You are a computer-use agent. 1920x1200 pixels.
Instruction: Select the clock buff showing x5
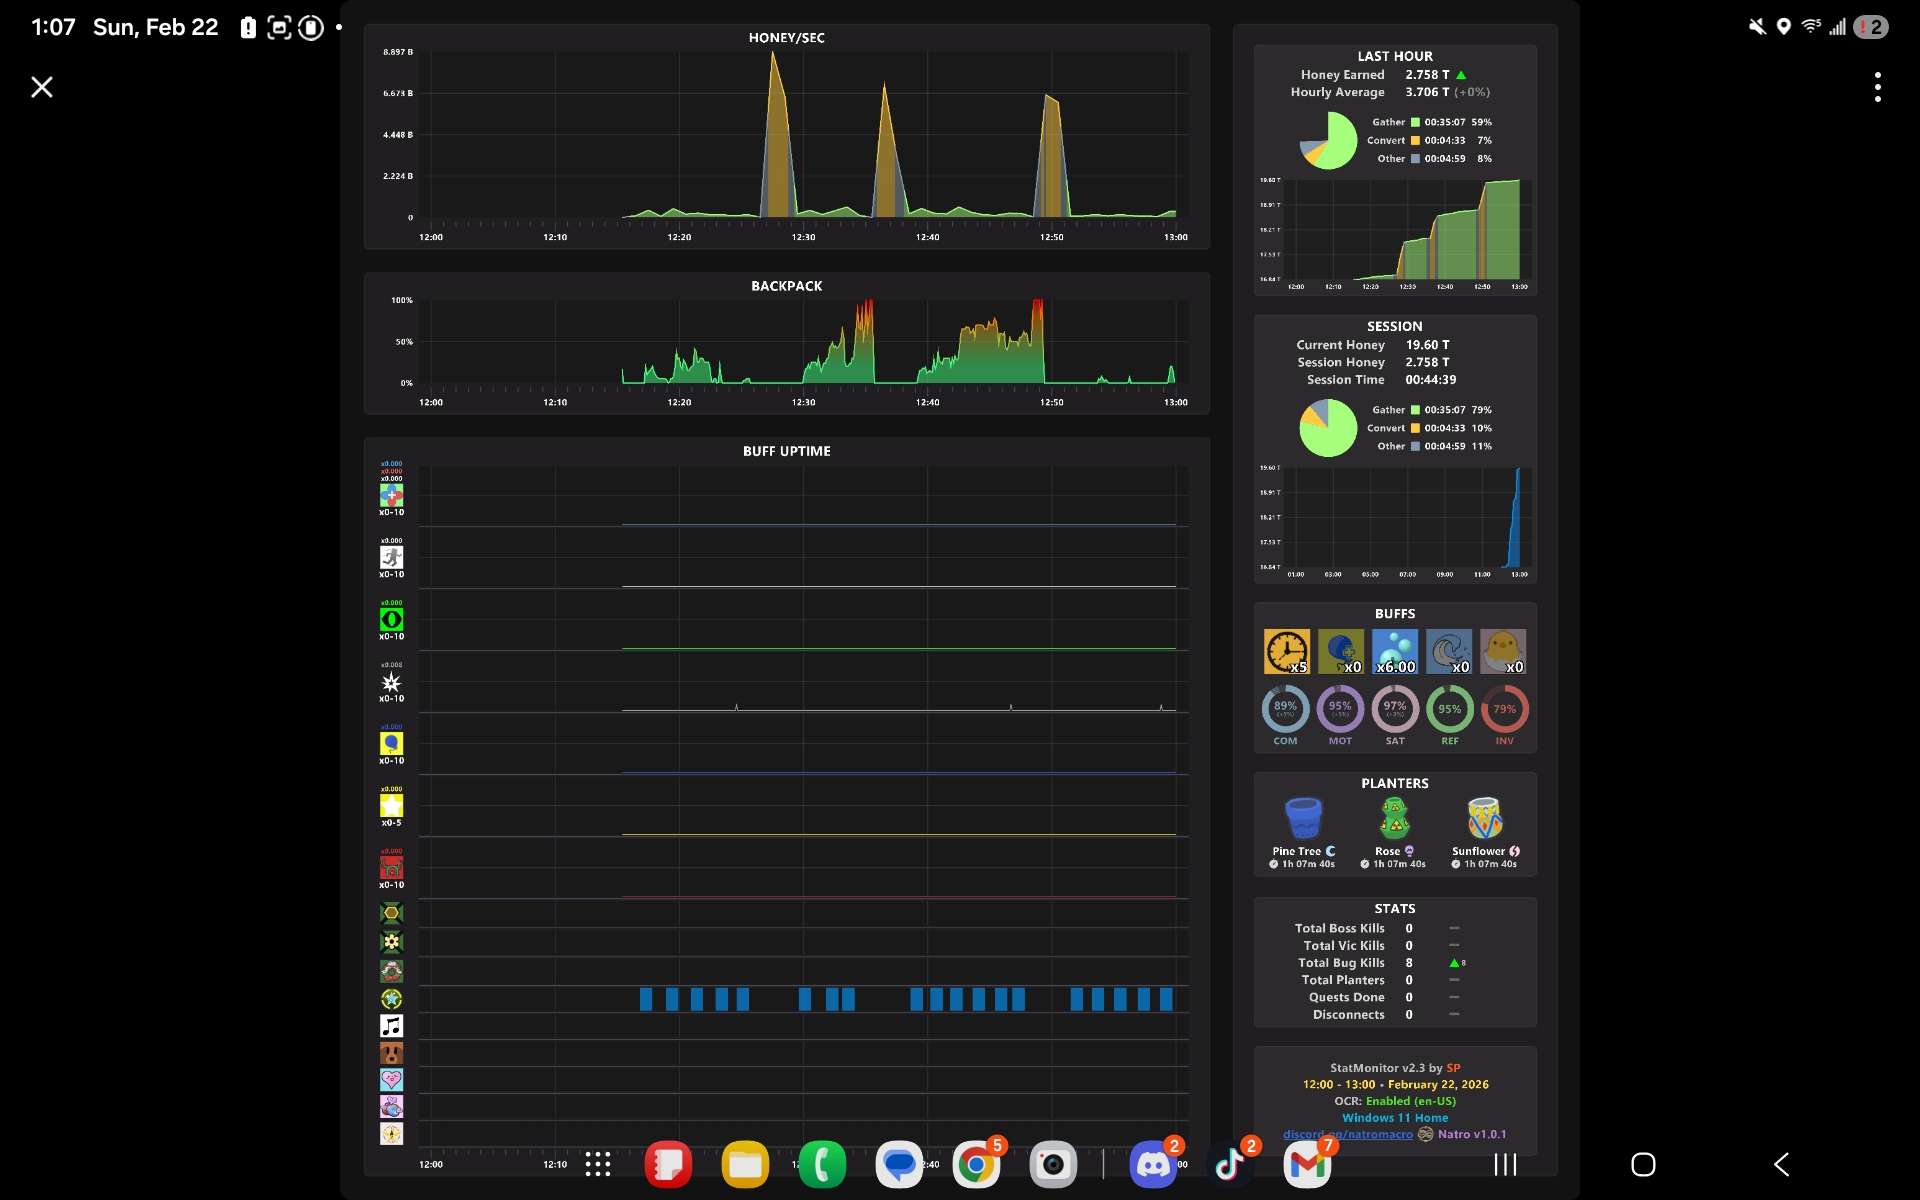[x=1287, y=652]
